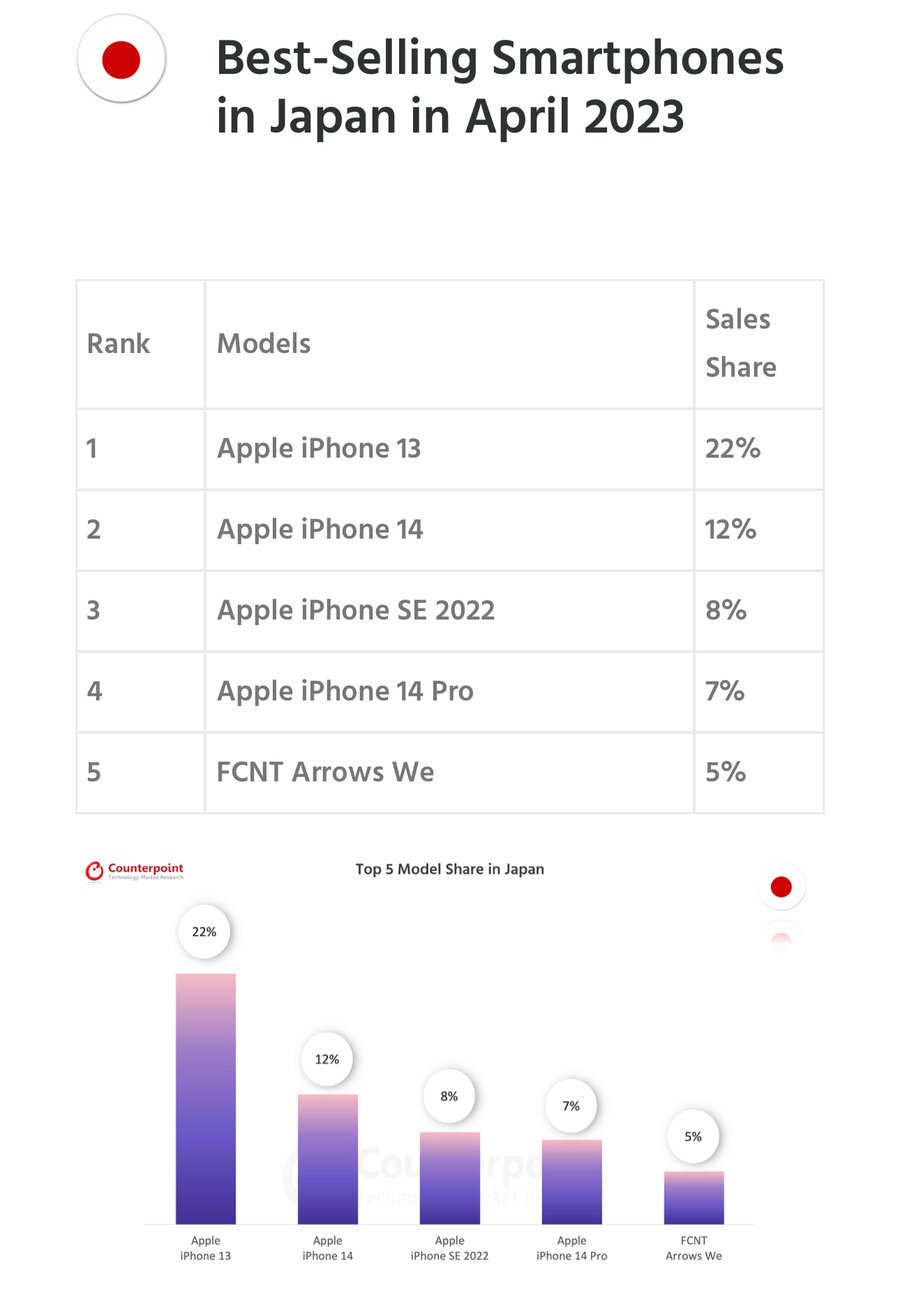Click the 8% bubble over the iPhone SE 2022 bar
Viewport: 900px width, 1290px height.
coord(449,1096)
